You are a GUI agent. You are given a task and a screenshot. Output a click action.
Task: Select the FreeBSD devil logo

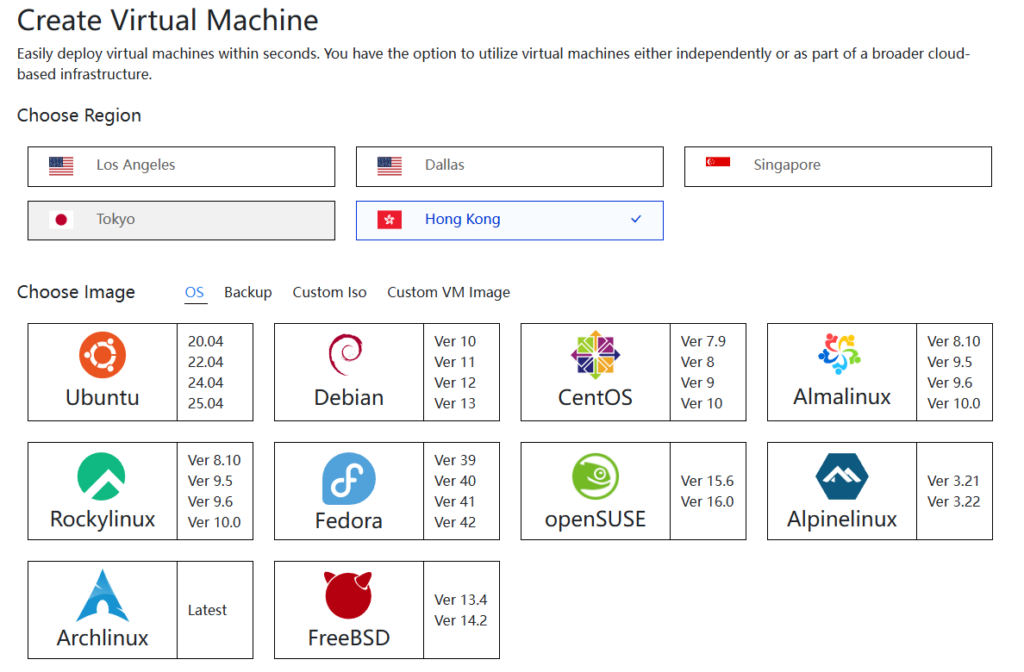coord(348,596)
